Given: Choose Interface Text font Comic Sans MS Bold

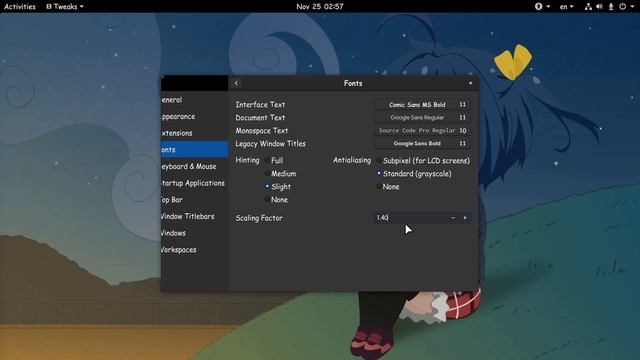Looking at the screenshot, I should (422, 104).
